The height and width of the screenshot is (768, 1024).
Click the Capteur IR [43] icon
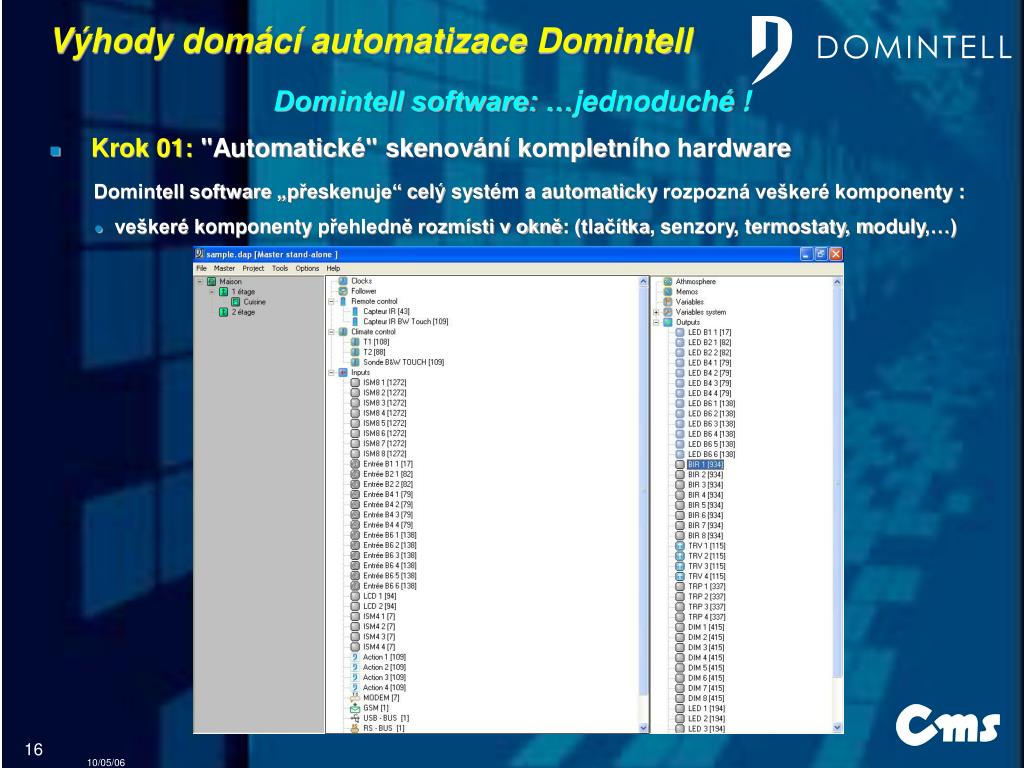[355, 312]
